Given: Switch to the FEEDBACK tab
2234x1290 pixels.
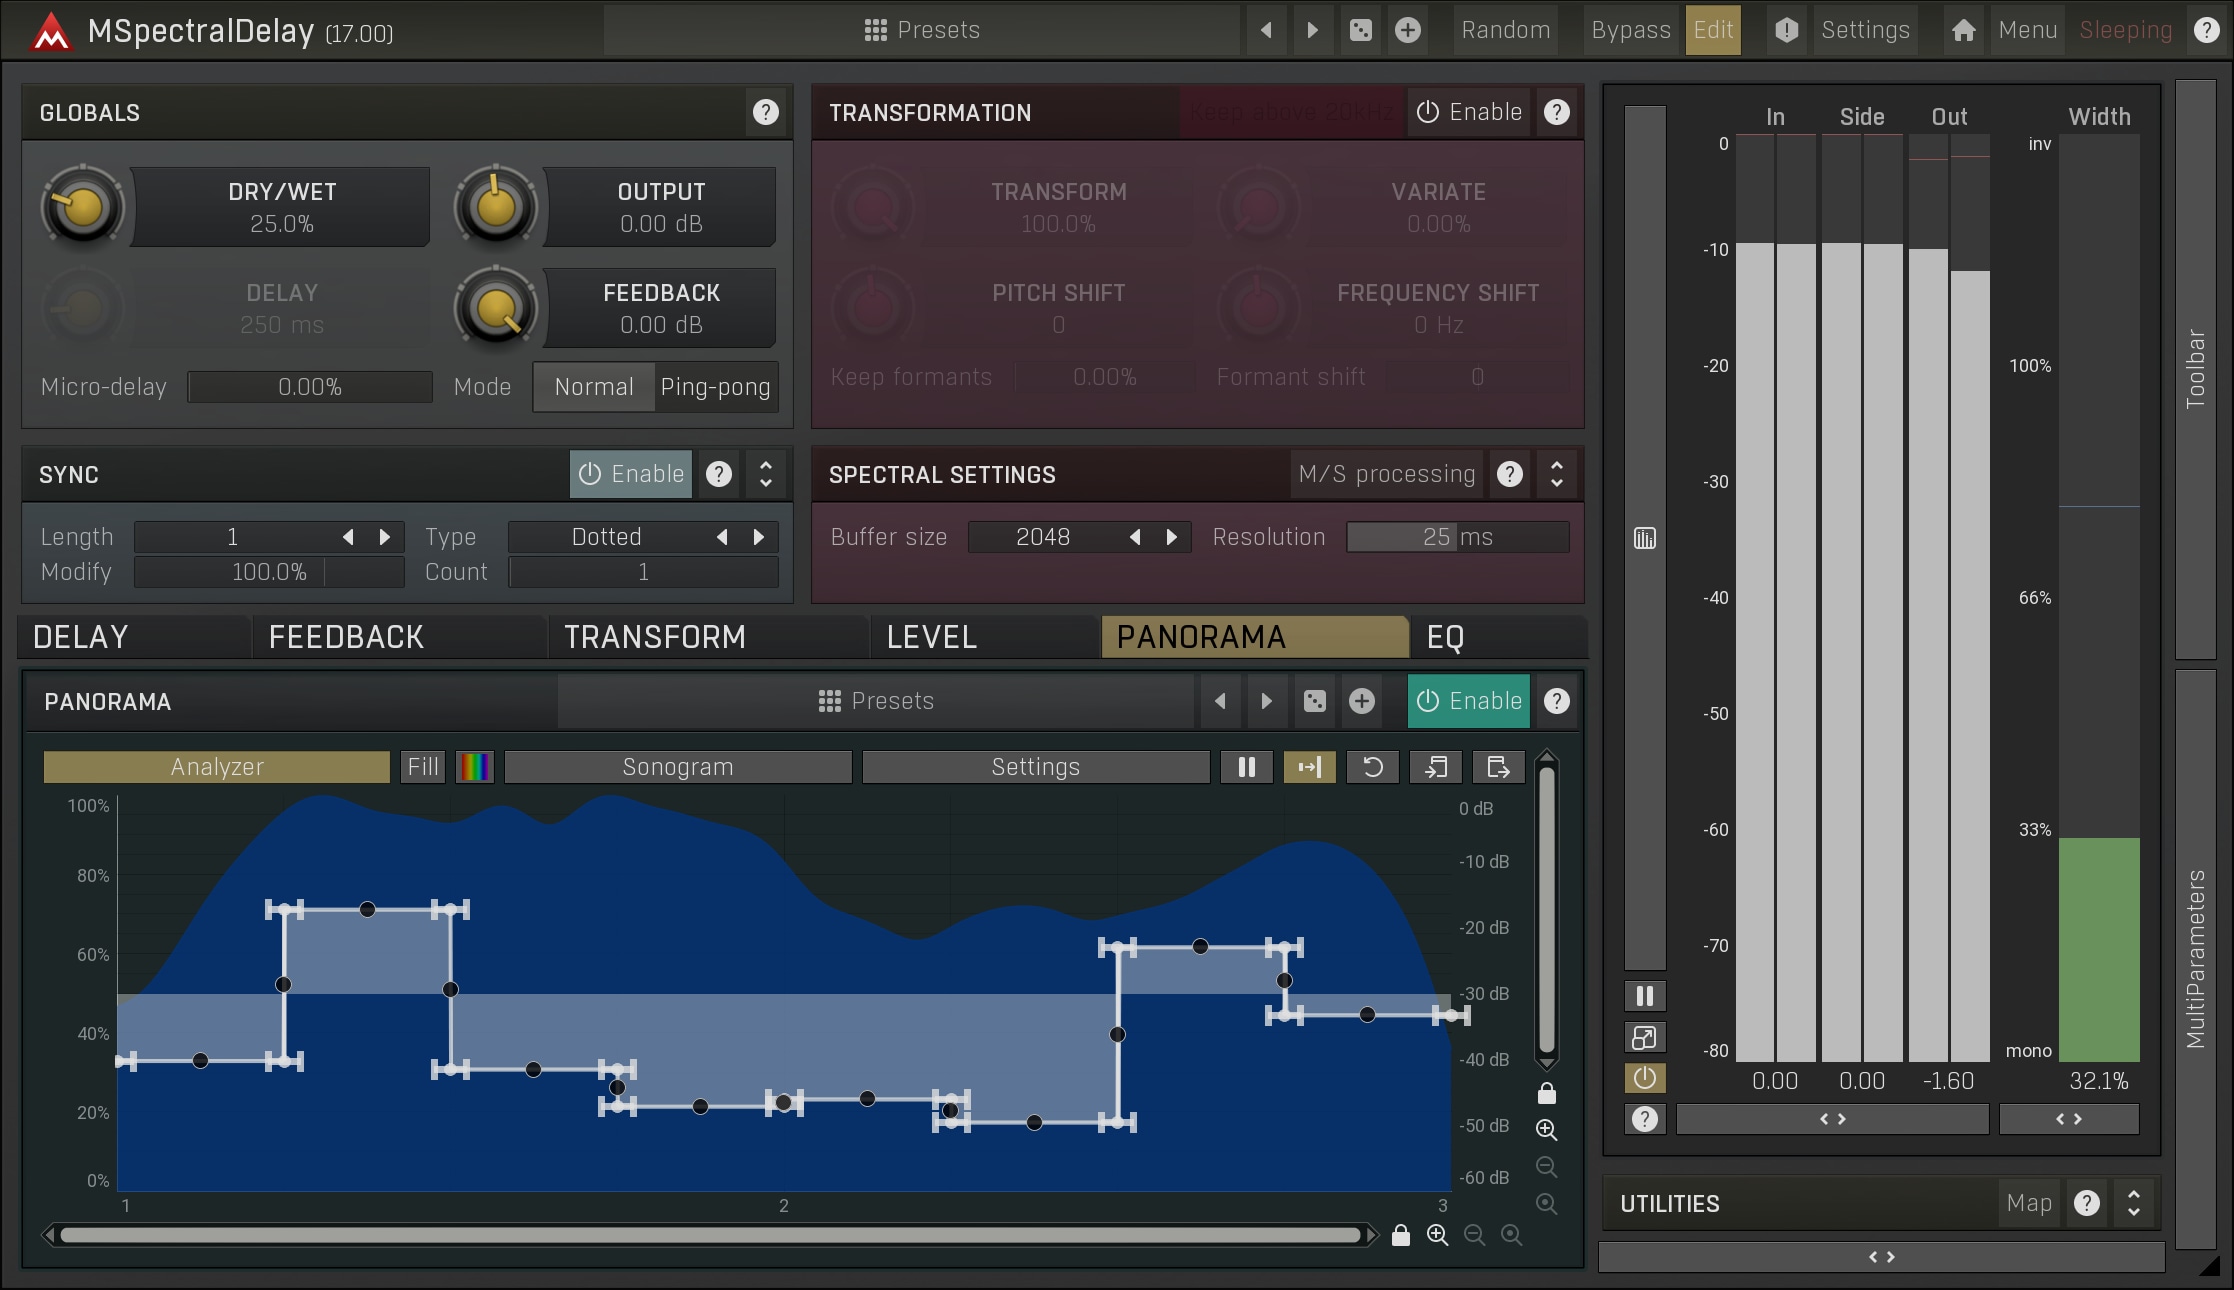Looking at the screenshot, I should point(346,637).
